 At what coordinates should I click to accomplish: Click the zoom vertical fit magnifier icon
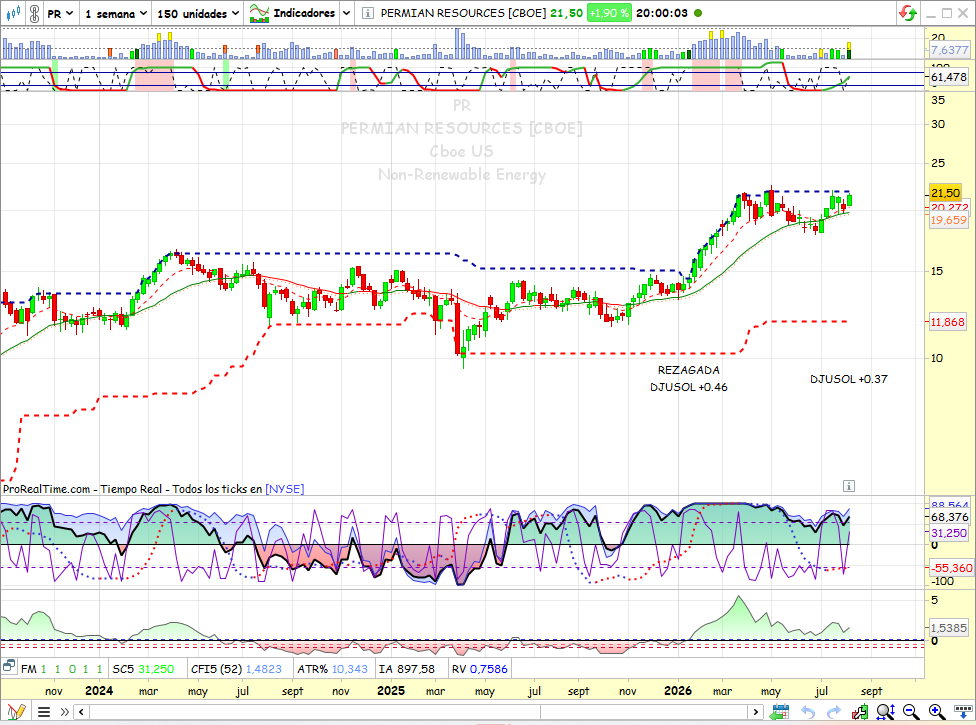coord(886,711)
